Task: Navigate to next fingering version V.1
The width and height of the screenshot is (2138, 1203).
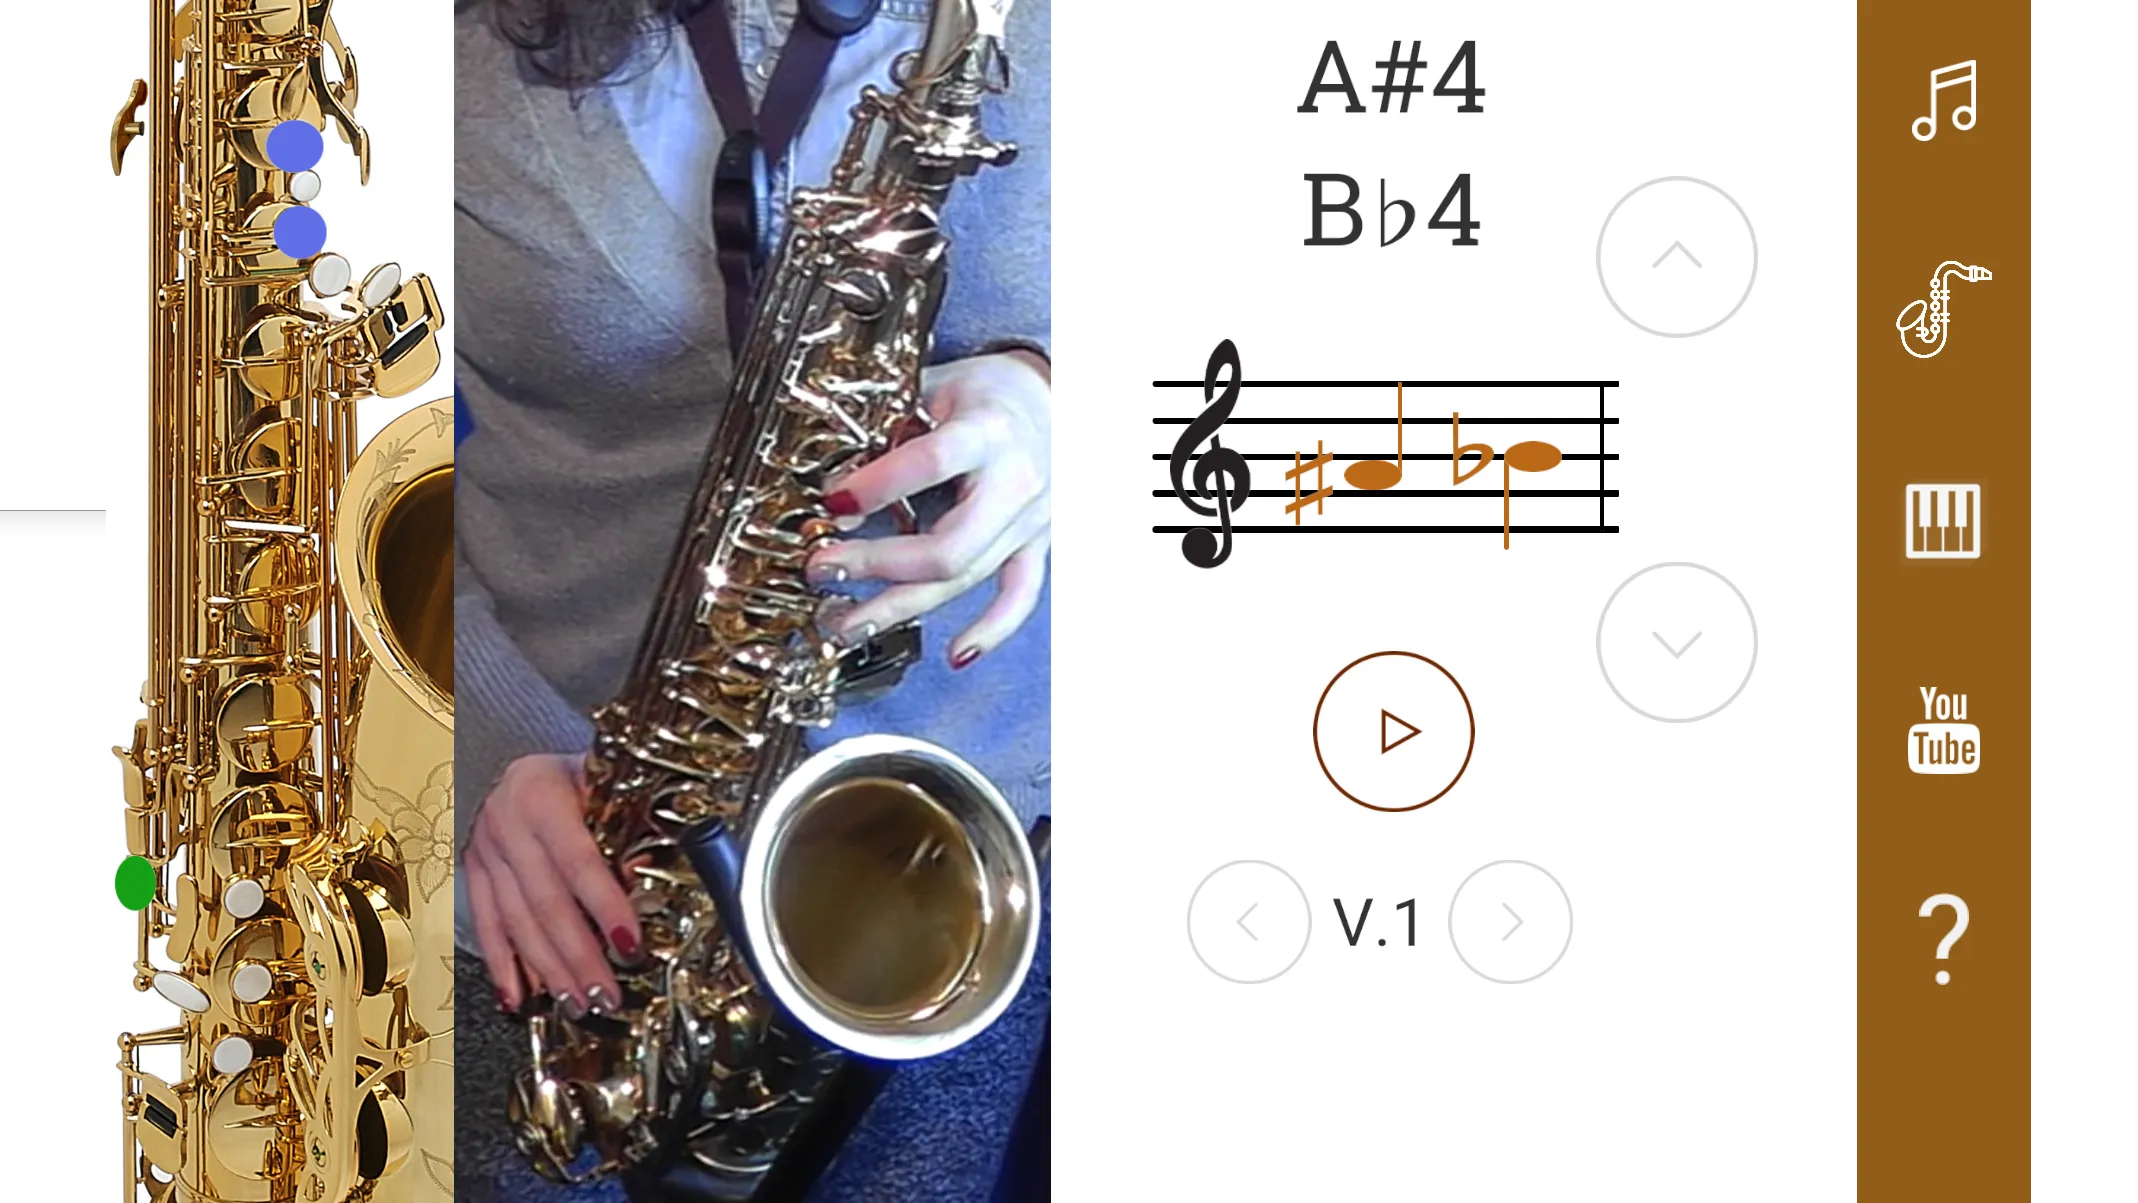Action: coord(1510,922)
